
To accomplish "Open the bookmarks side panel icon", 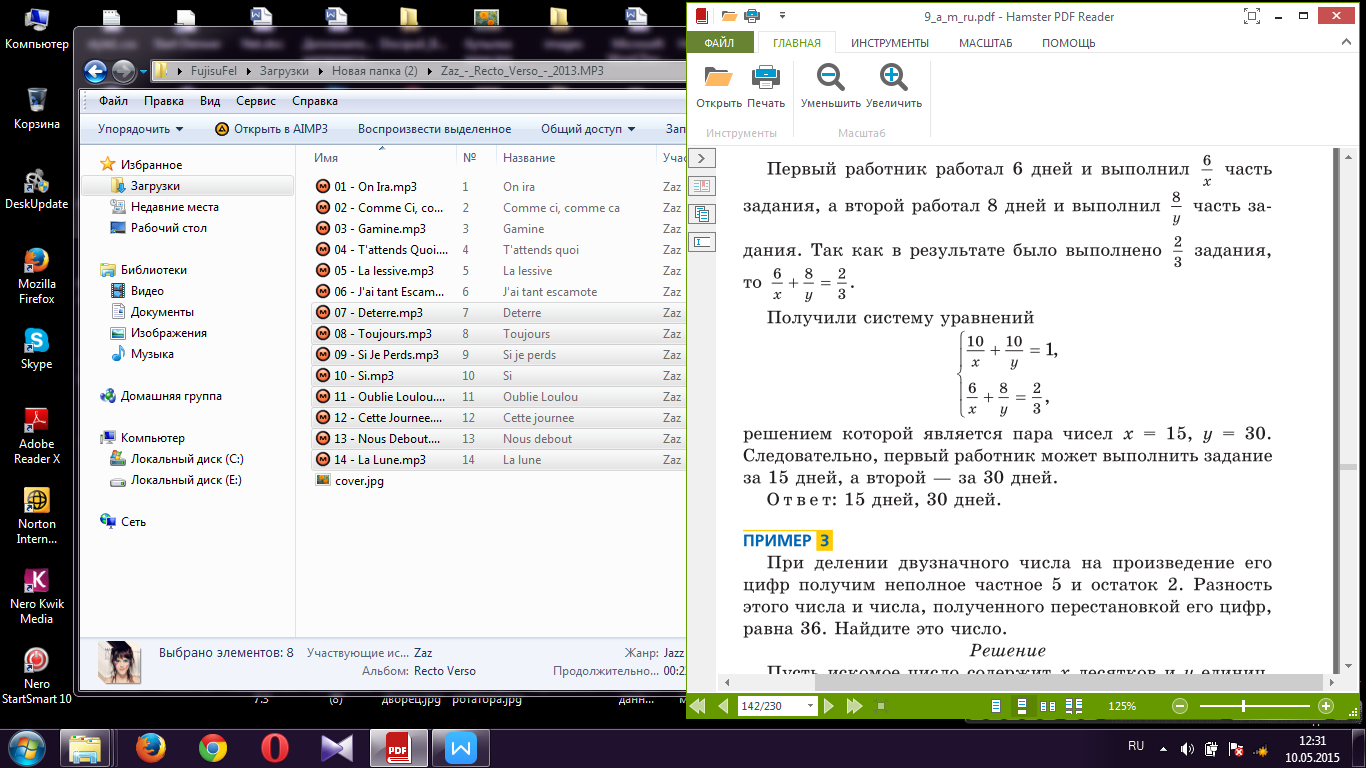I will pyautogui.click(x=702, y=186).
